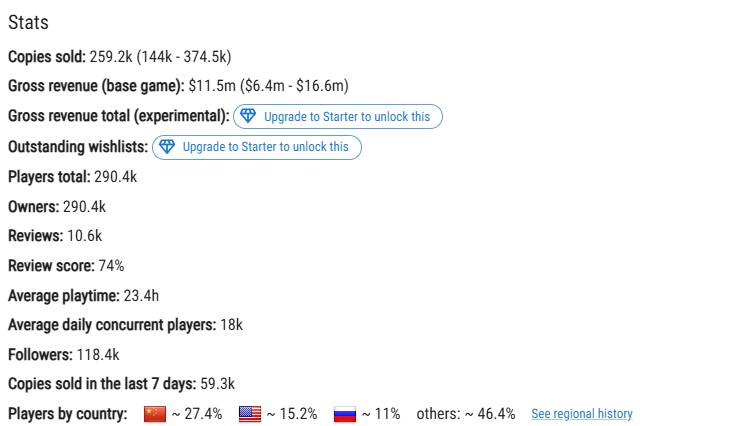This screenshot has width=744, height=426.
Task: Click the Reviews 10.6k figure
Action: pyautogui.click(x=84, y=236)
